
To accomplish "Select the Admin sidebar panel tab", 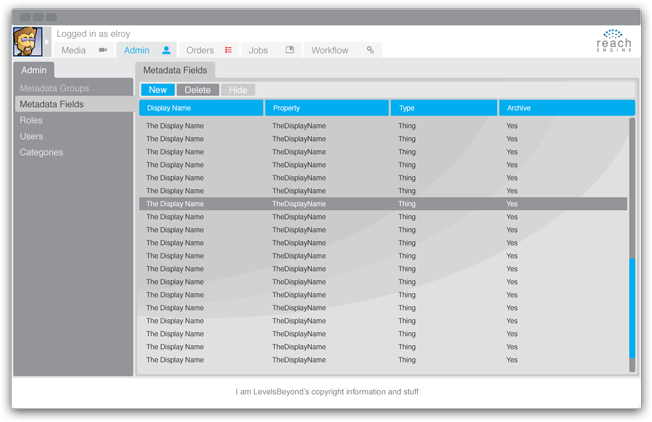I will [x=34, y=70].
